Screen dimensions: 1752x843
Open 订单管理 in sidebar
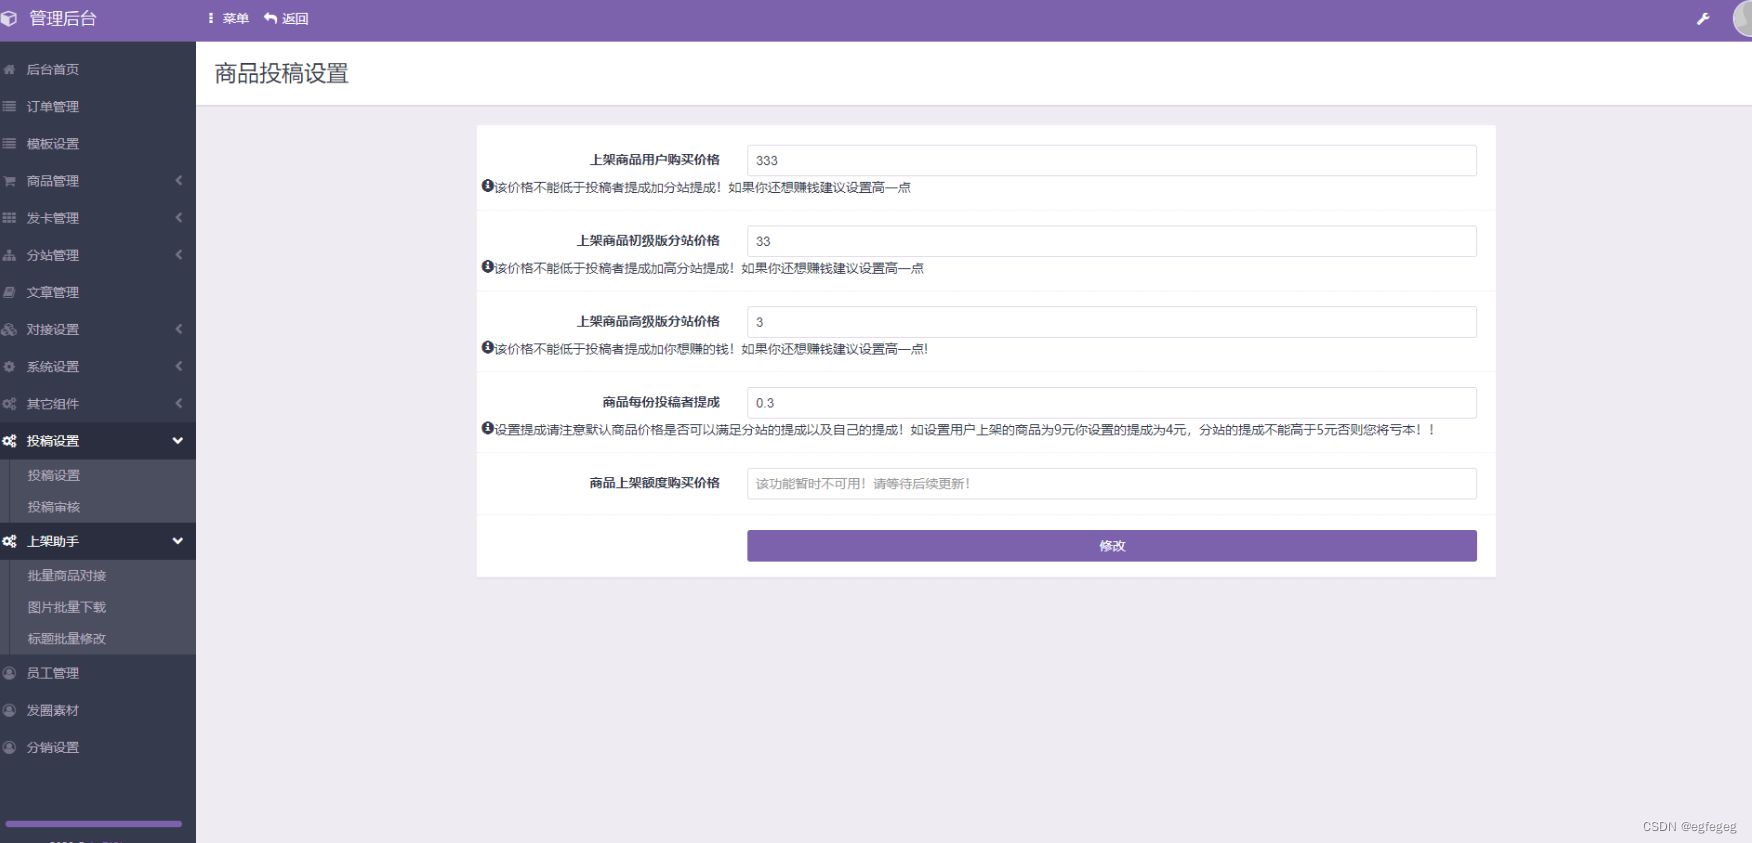click(53, 107)
